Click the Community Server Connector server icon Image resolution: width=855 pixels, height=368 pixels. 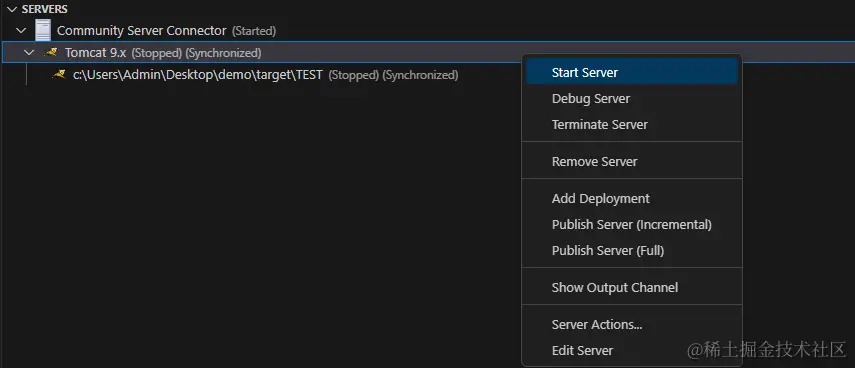[x=43, y=31]
